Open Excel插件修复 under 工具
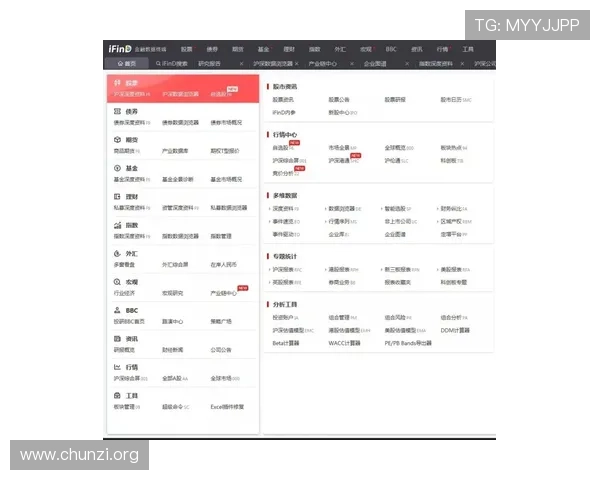Screen dimensions: 600x480 (x=228, y=407)
